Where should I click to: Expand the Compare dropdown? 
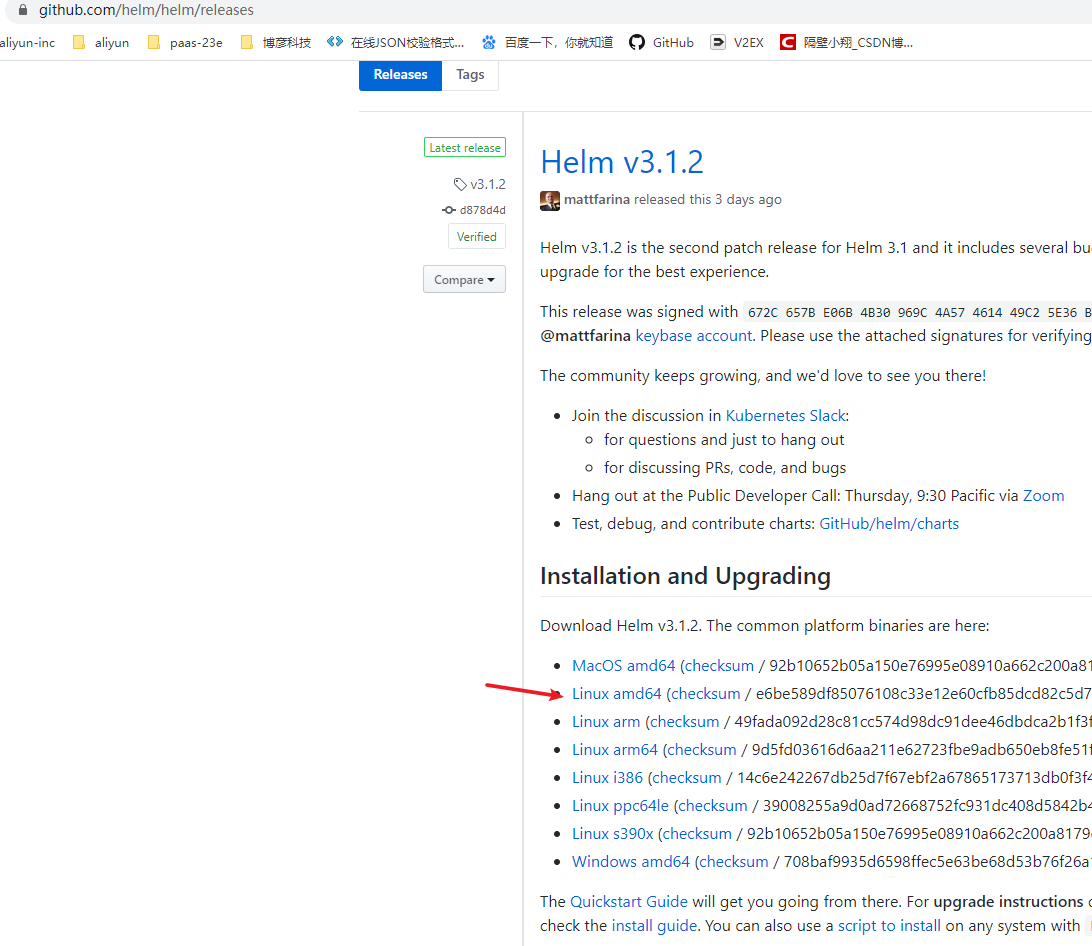pyautogui.click(x=465, y=279)
